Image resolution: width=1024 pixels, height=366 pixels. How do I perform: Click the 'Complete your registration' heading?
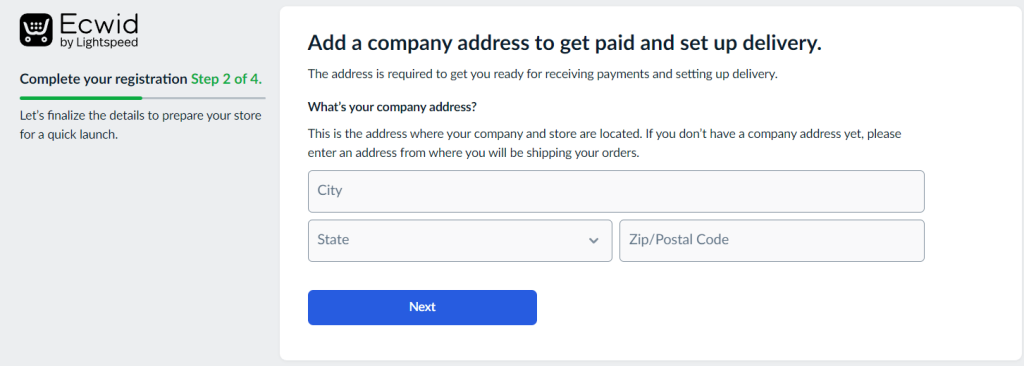103,79
